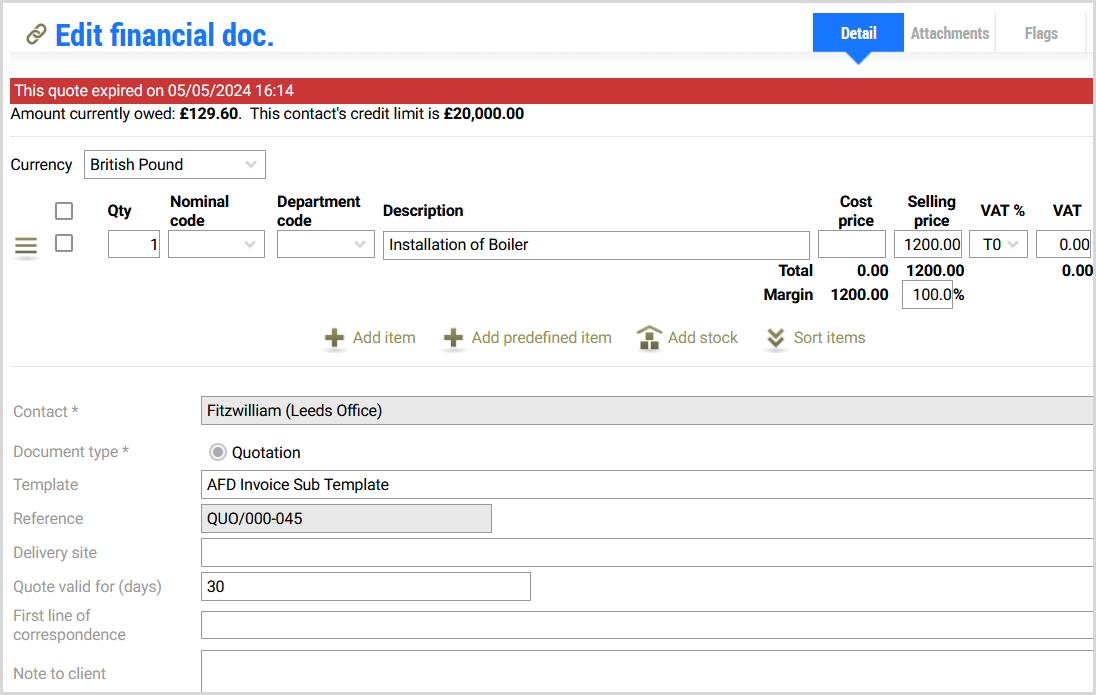Select the Quotation radio button
1096x695 pixels.
click(218, 452)
